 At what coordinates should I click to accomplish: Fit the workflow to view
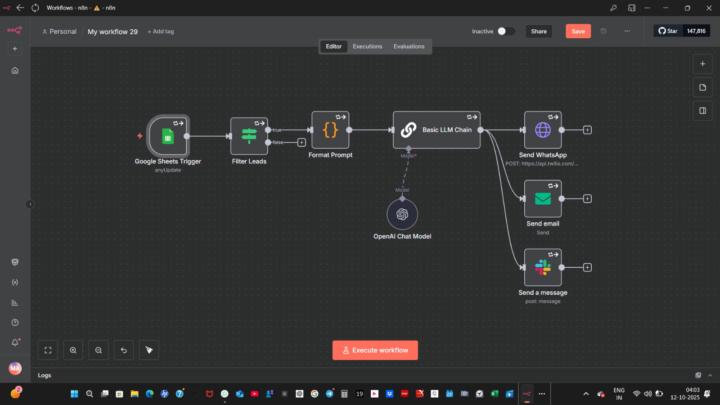click(x=47, y=350)
